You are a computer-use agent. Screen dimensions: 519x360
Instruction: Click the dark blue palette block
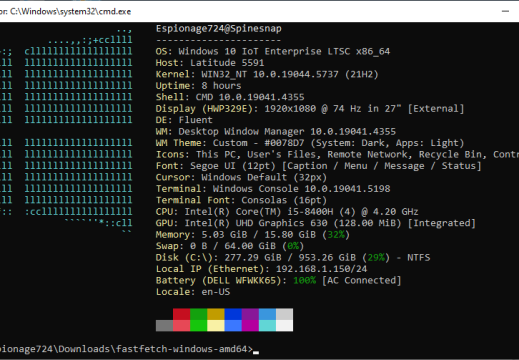[233, 314]
